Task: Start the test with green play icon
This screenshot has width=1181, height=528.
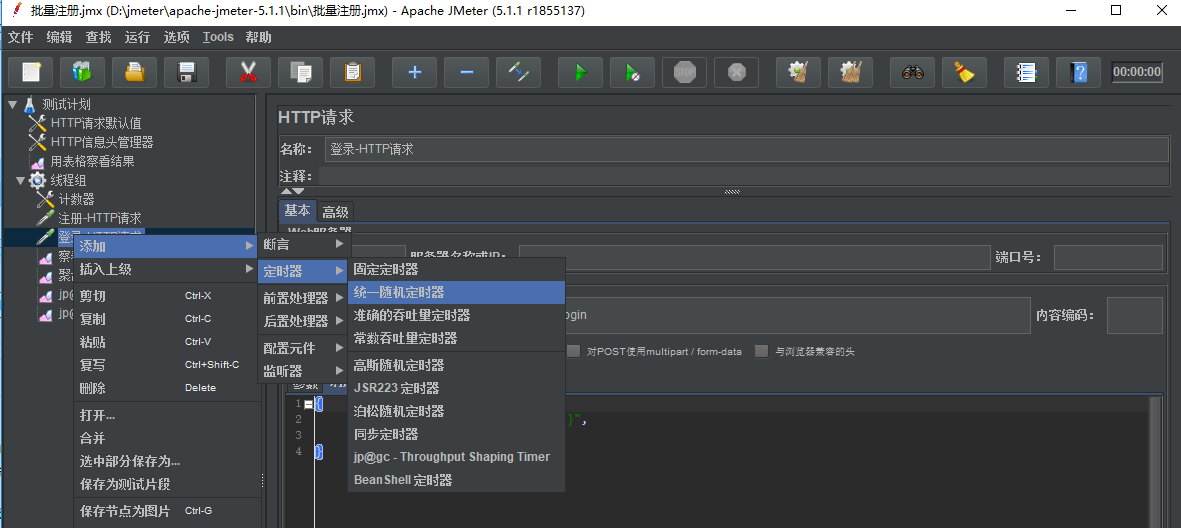Action: point(580,72)
